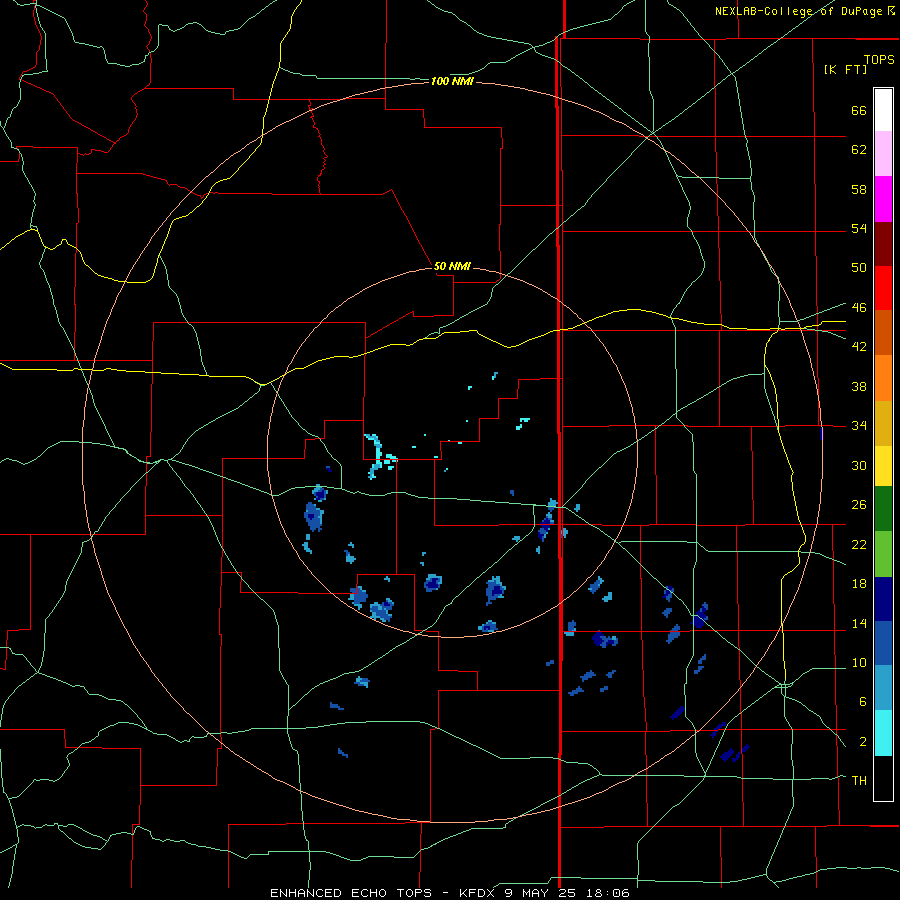
Task: Click the magenta 58 kft legend swatch
Action: [x=883, y=199]
